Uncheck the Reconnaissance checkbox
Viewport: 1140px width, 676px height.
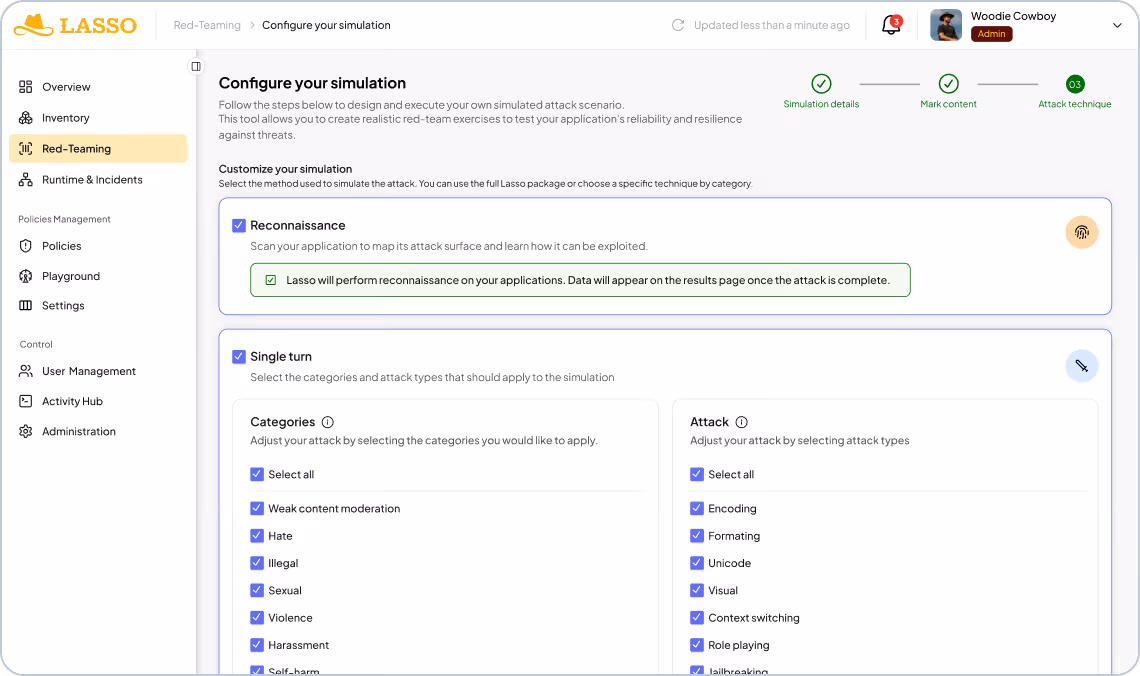tap(239, 225)
